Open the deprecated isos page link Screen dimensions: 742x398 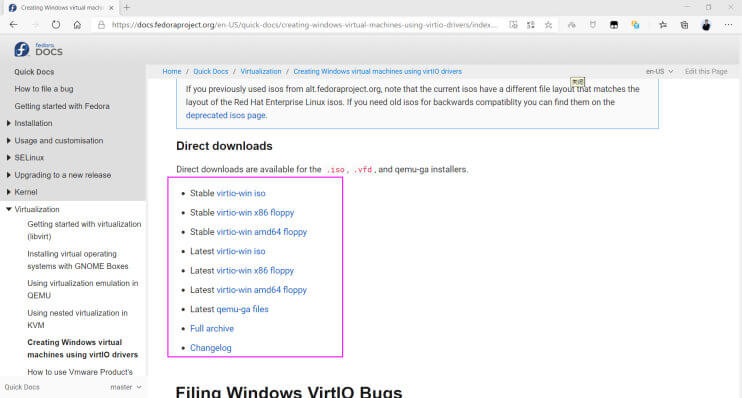click(226, 115)
